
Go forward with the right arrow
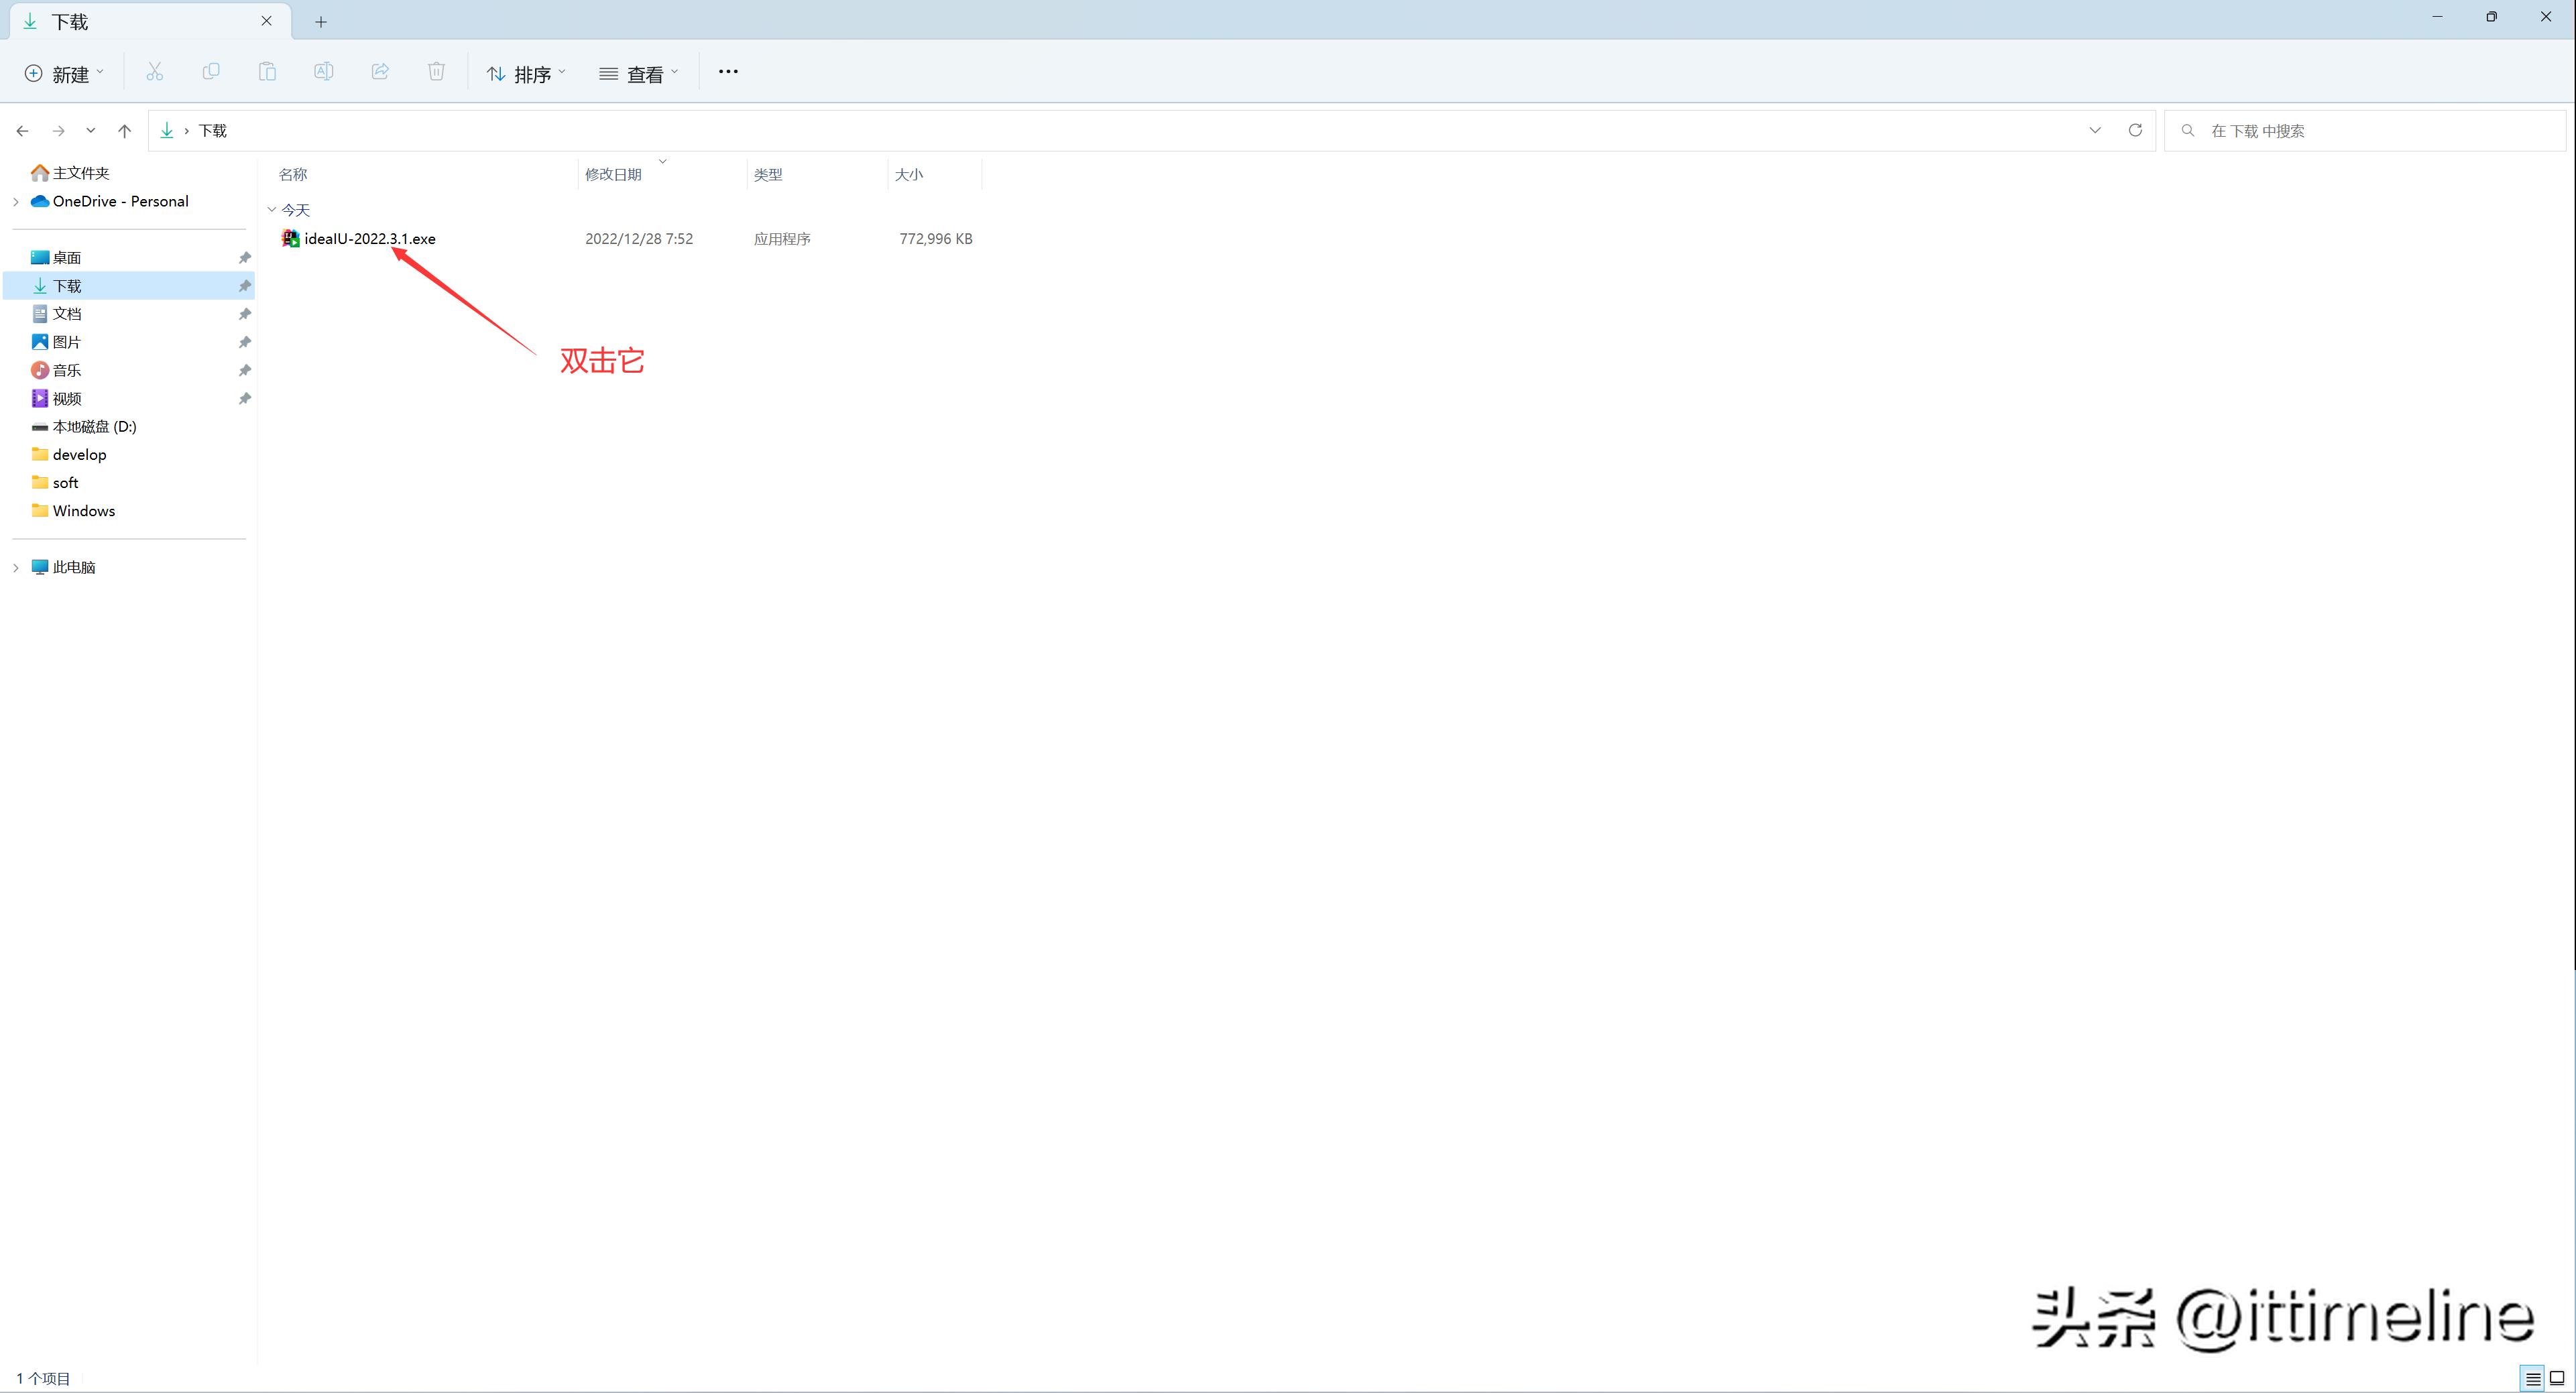(x=59, y=131)
